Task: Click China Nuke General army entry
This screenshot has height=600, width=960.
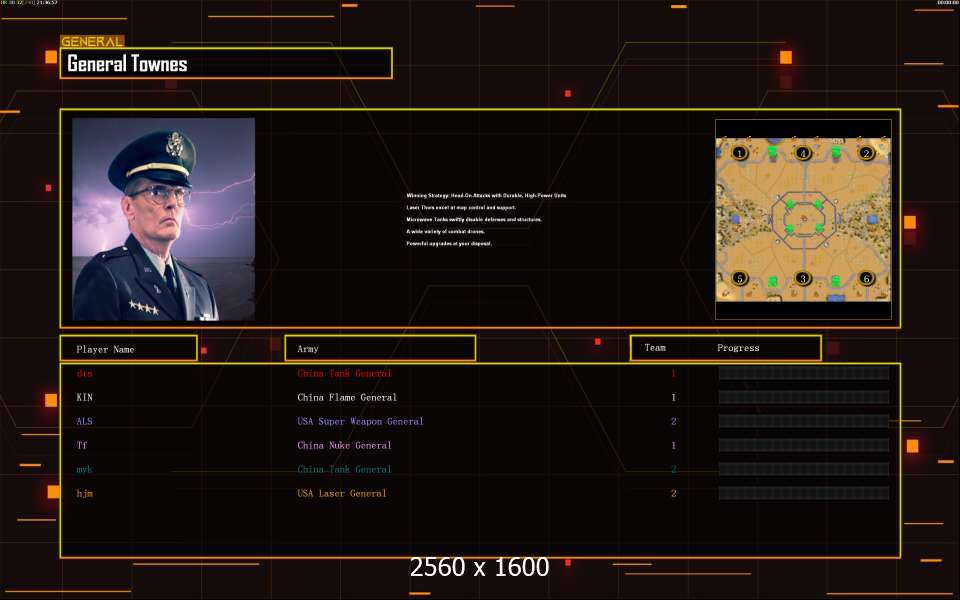Action: tap(344, 445)
